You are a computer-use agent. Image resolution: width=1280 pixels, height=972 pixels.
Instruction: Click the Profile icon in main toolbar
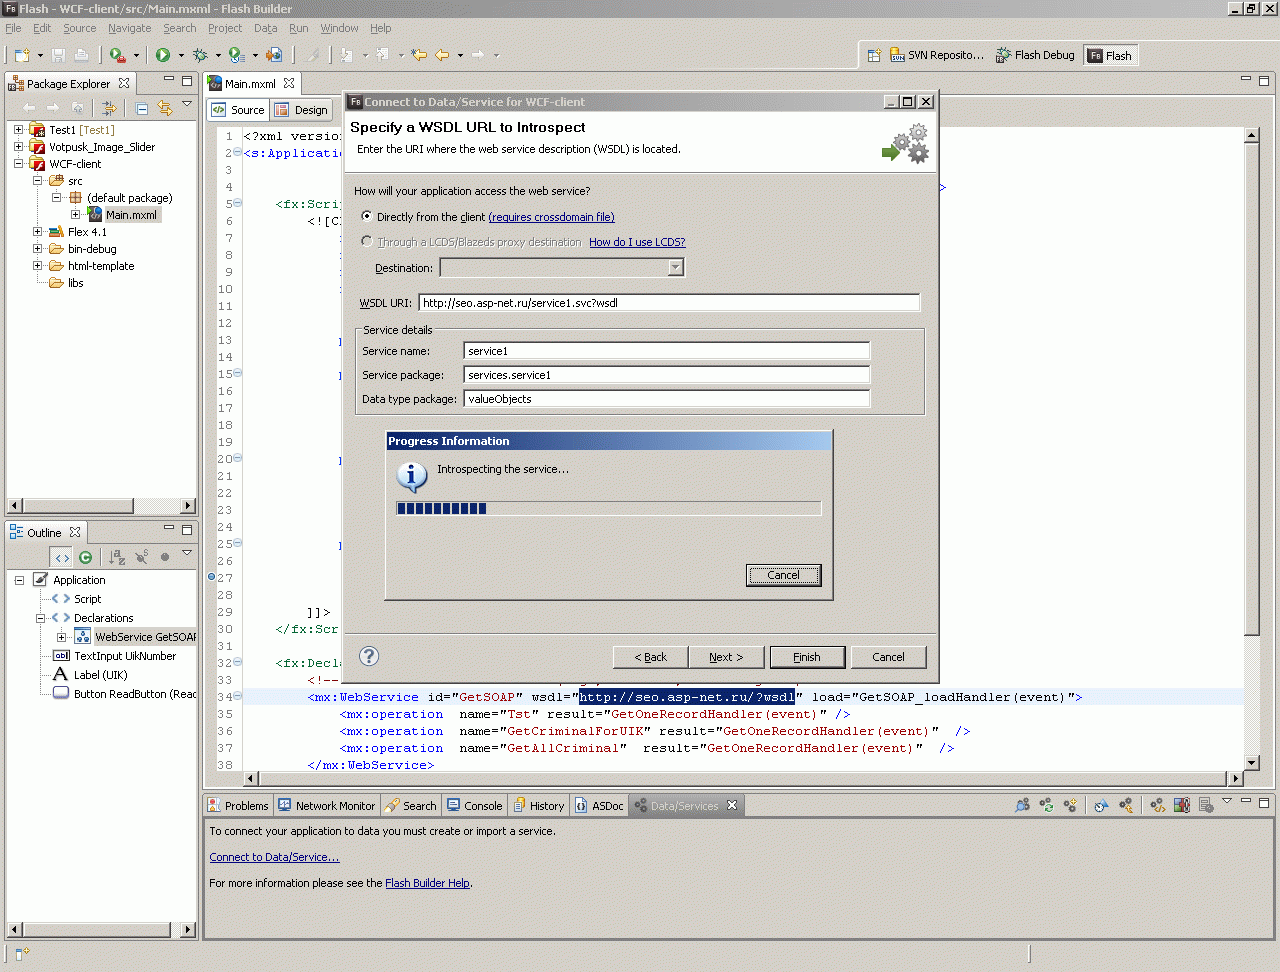point(236,55)
